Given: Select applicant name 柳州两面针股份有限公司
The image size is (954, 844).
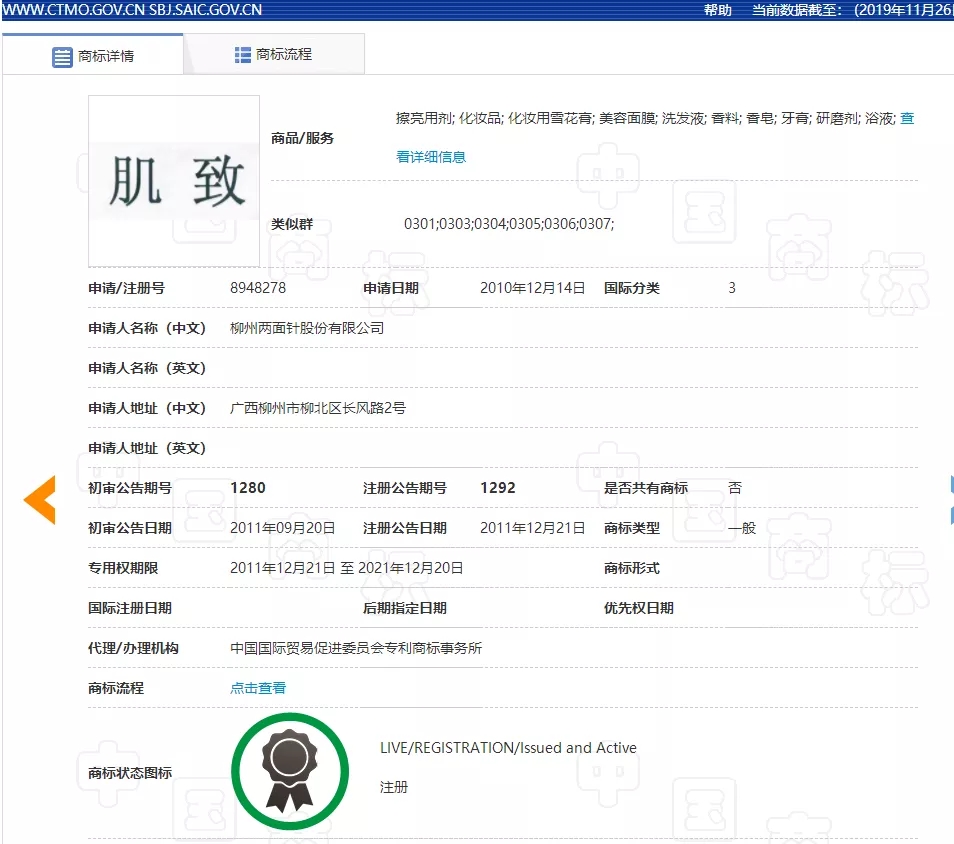Looking at the screenshot, I should pos(307,328).
